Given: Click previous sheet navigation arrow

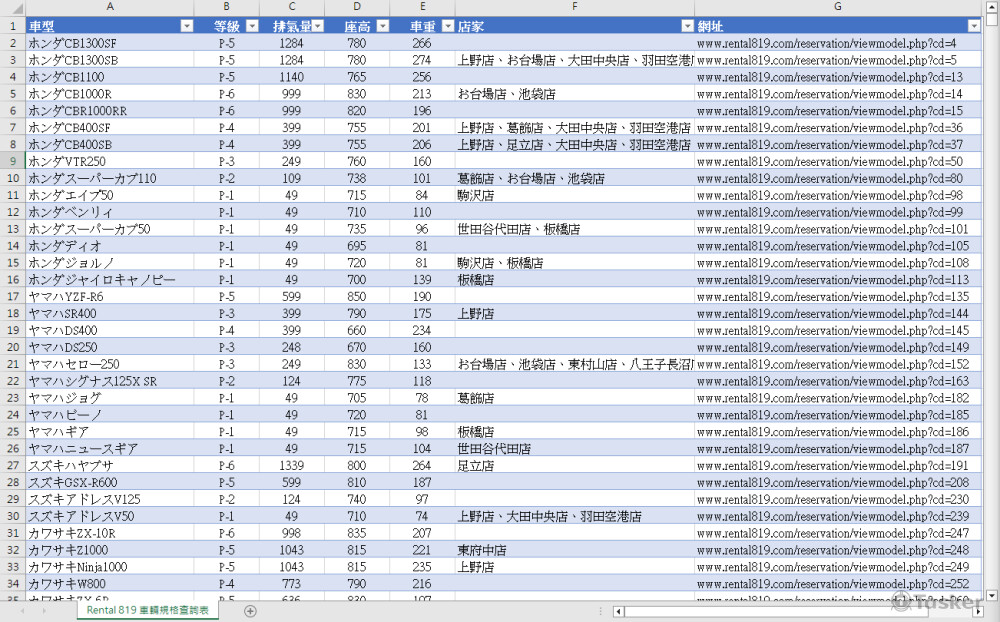Looking at the screenshot, I should coord(22,610).
